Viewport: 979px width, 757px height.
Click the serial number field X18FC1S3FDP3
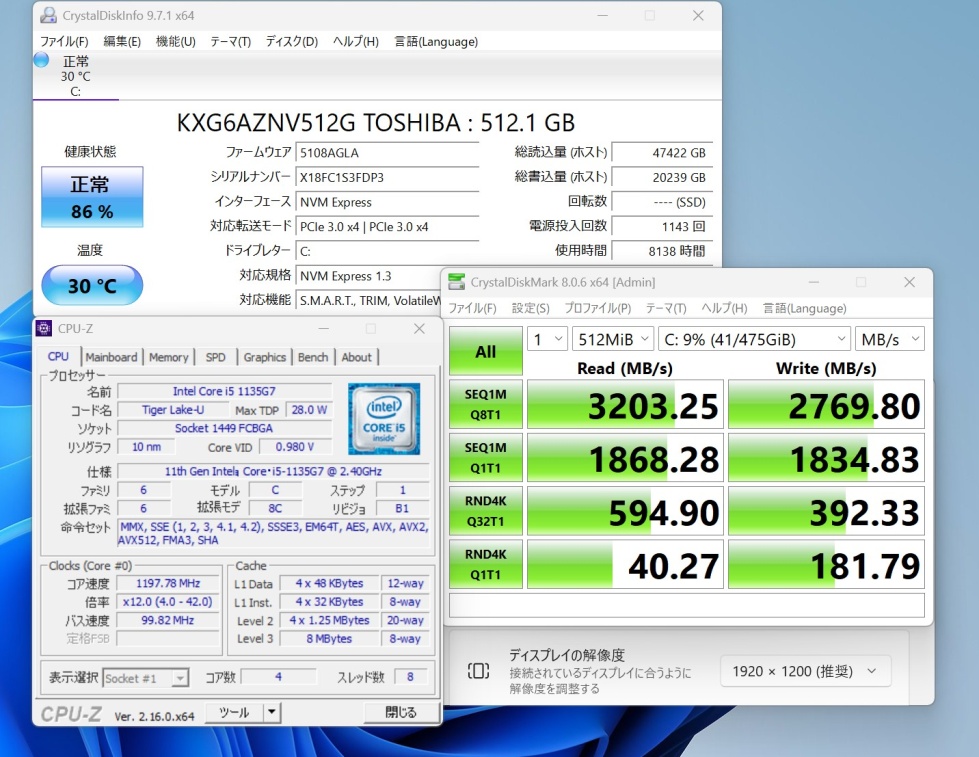(387, 177)
